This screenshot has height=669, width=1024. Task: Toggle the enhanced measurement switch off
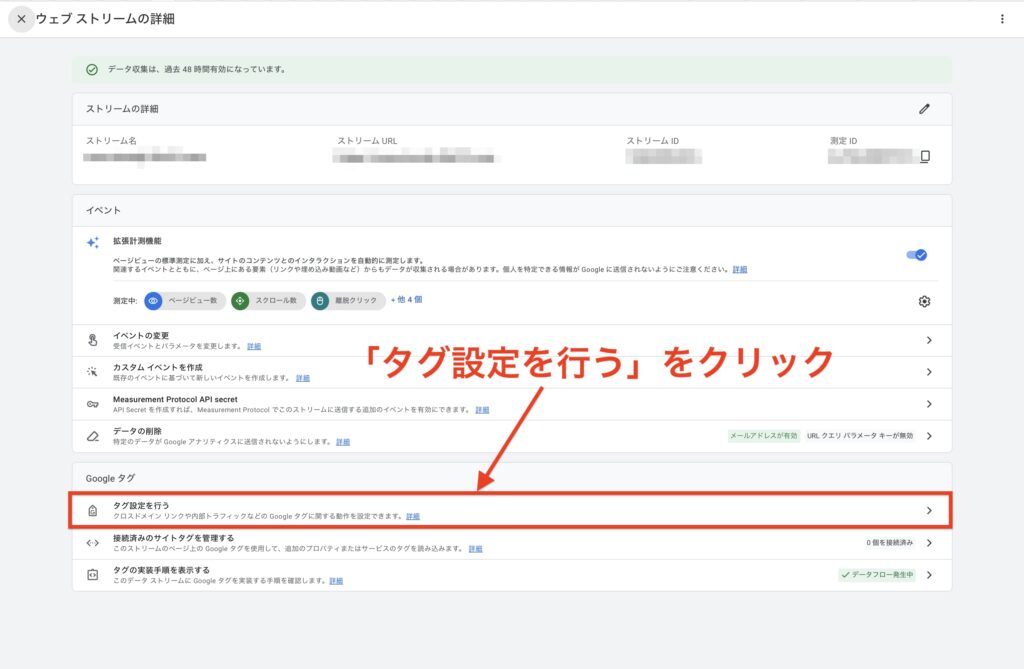coord(916,255)
